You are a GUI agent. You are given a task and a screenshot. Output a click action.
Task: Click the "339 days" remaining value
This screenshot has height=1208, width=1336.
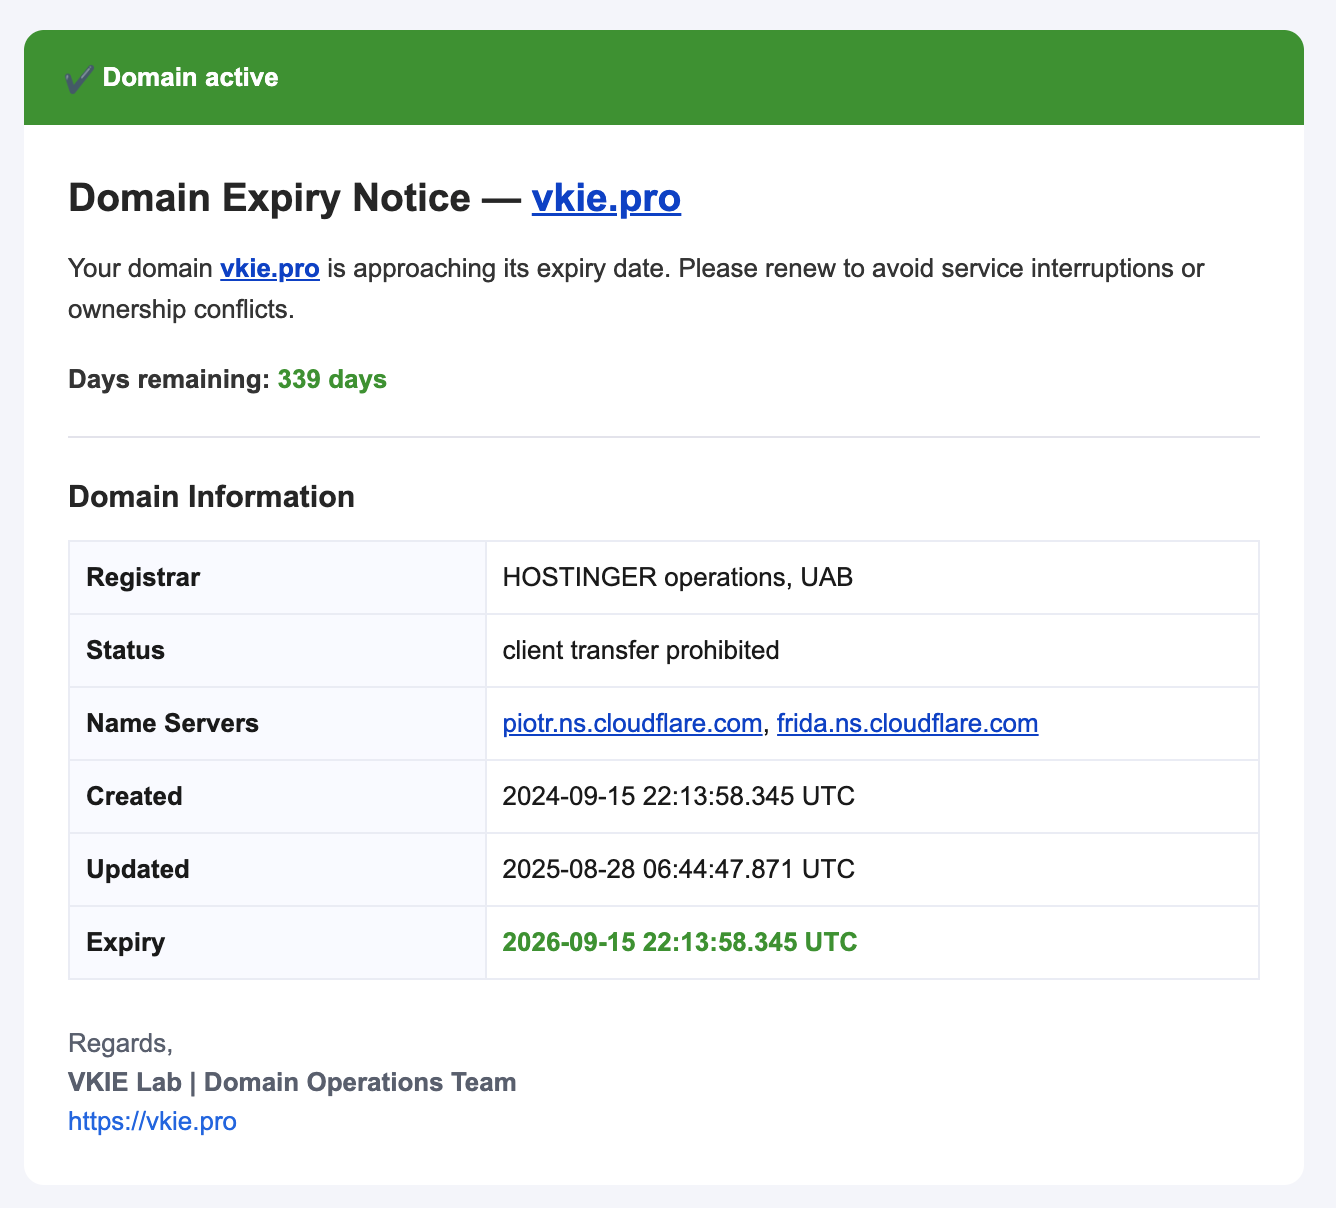click(x=332, y=380)
